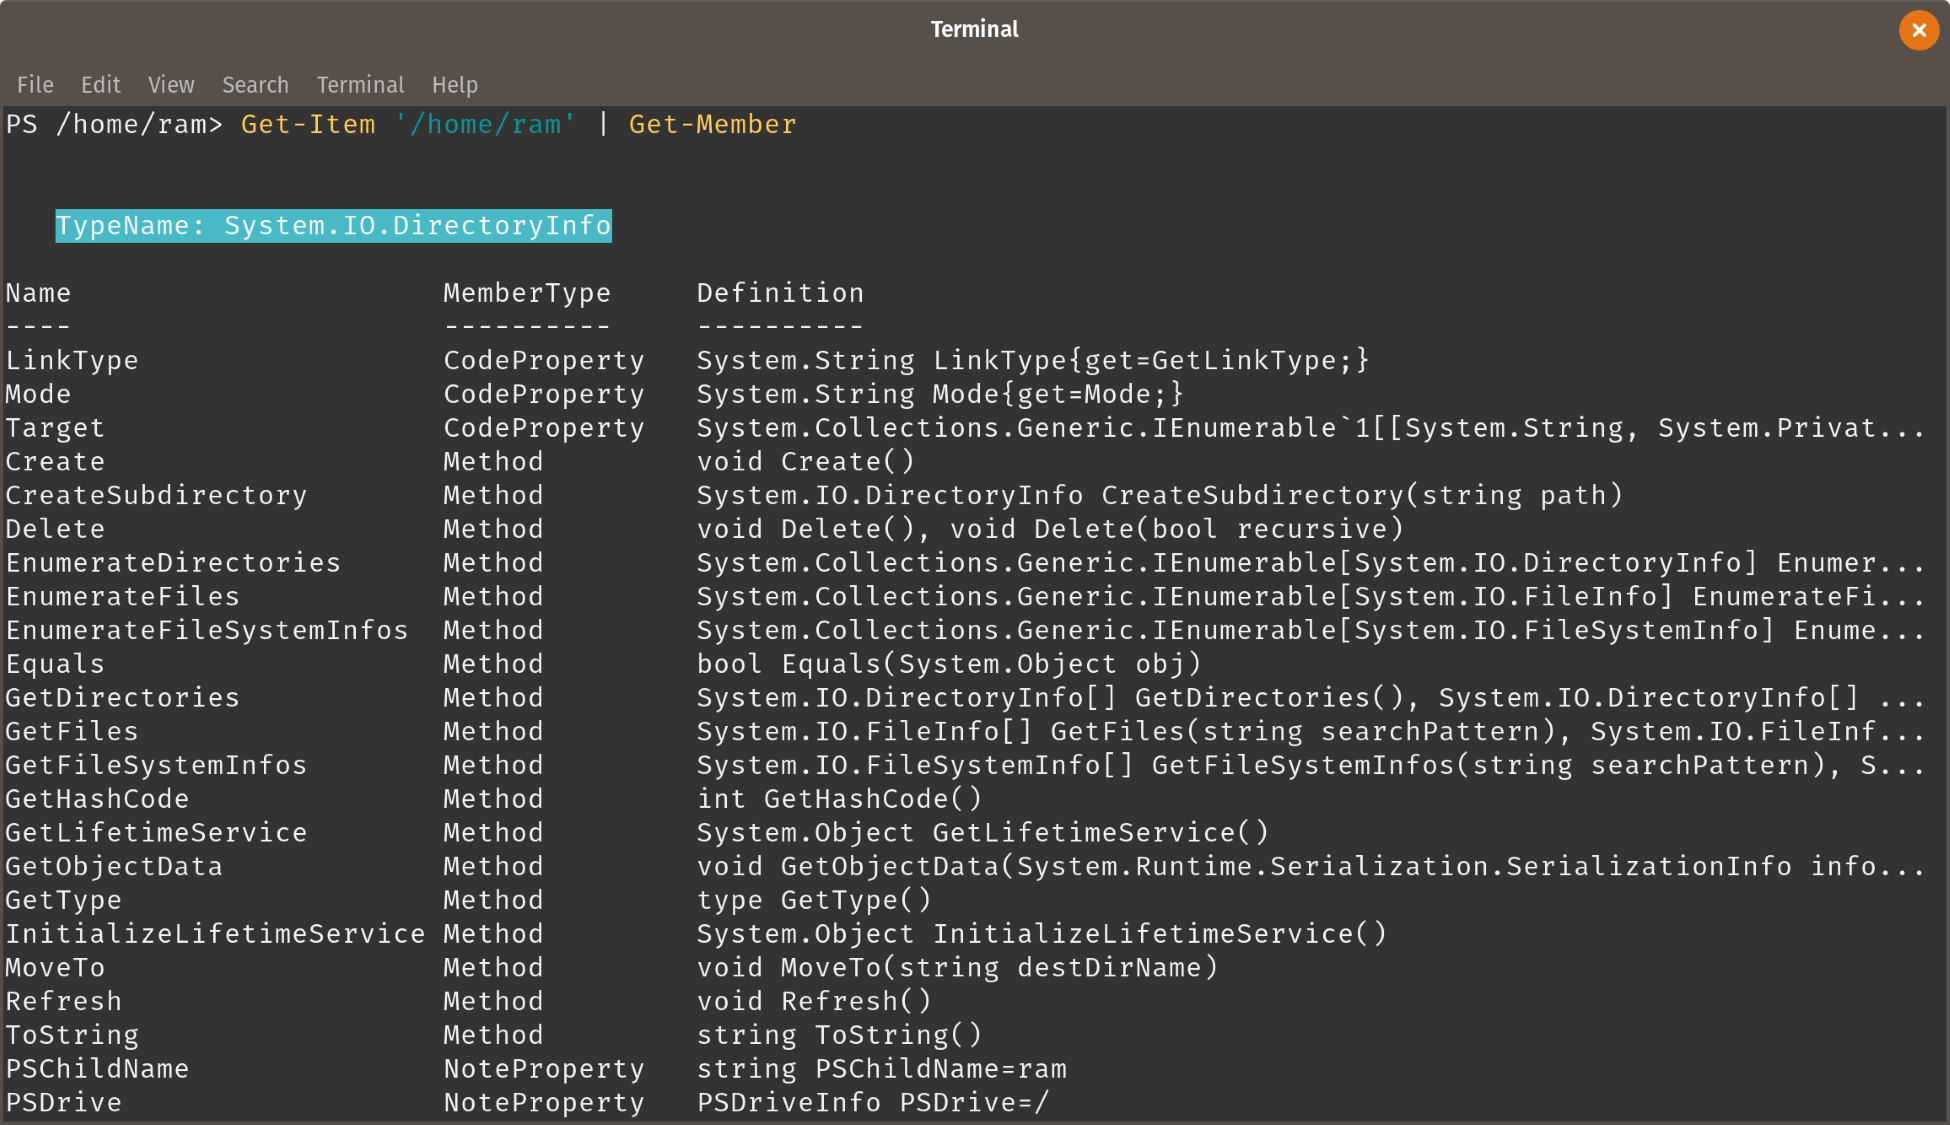Select the Mode member name
Screen dimensions: 1950x1125
pyautogui.click(x=38, y=394)
